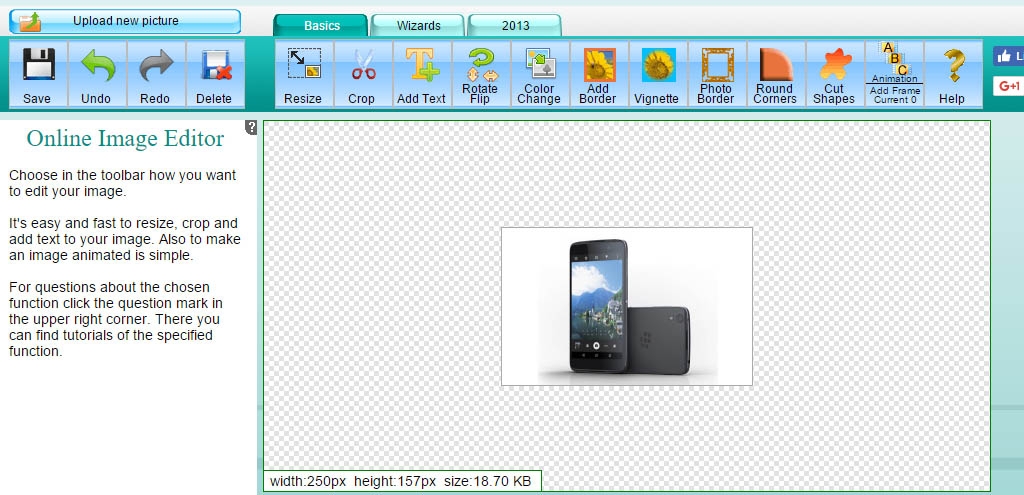Click the Online Image Editor heading
The width and height of the screenshot is (1024, 495).
pyautogui.click(x=125, y=138)
